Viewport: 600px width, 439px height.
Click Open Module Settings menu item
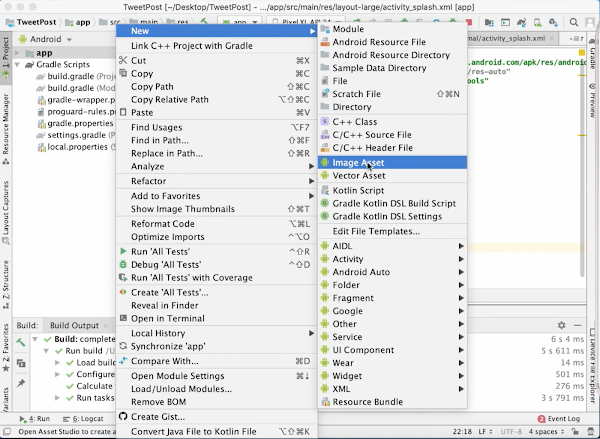(217, 376)
